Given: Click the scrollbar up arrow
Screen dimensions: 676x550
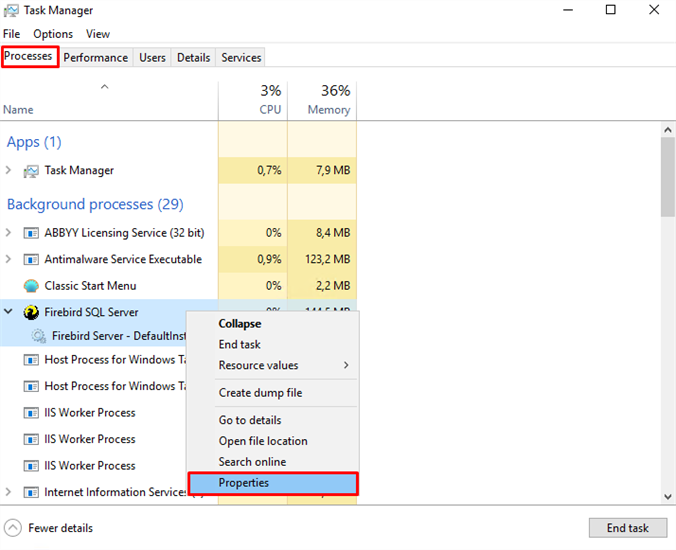Looking at the screenshot, I should (x=668, y=129).
